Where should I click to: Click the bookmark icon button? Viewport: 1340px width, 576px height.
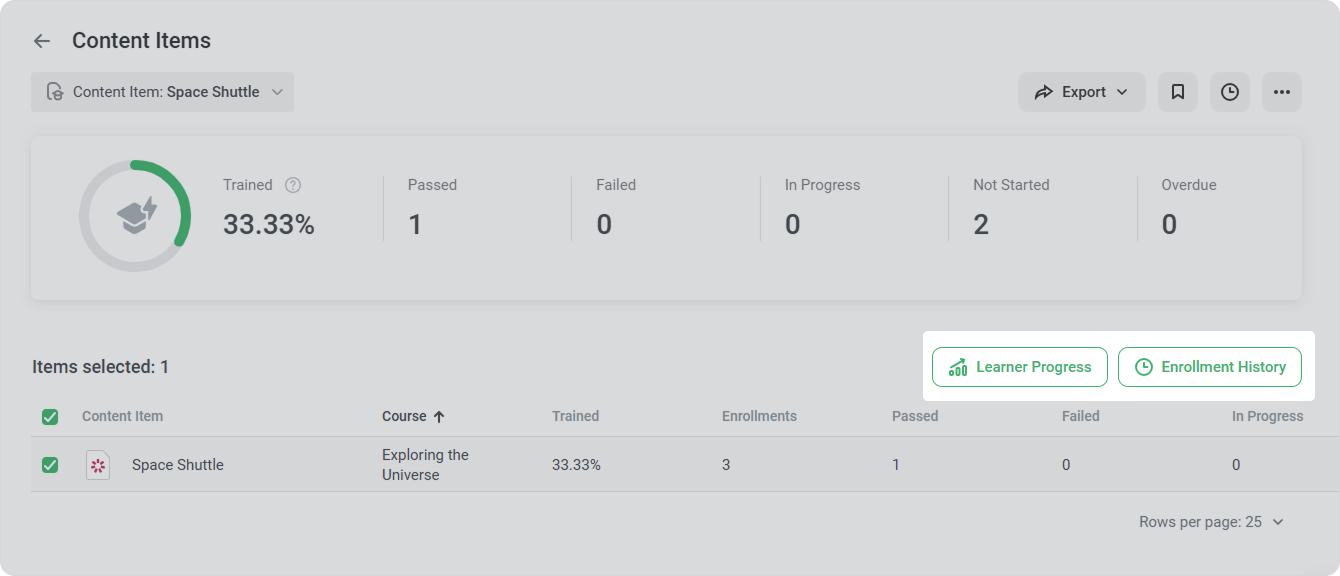click(1178, 92)
